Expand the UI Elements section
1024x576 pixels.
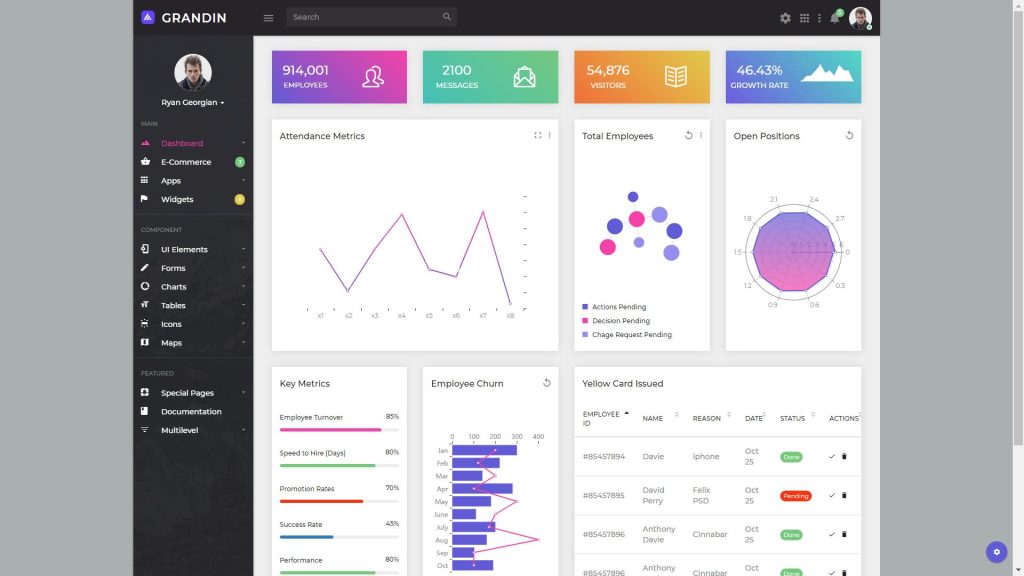186,248
